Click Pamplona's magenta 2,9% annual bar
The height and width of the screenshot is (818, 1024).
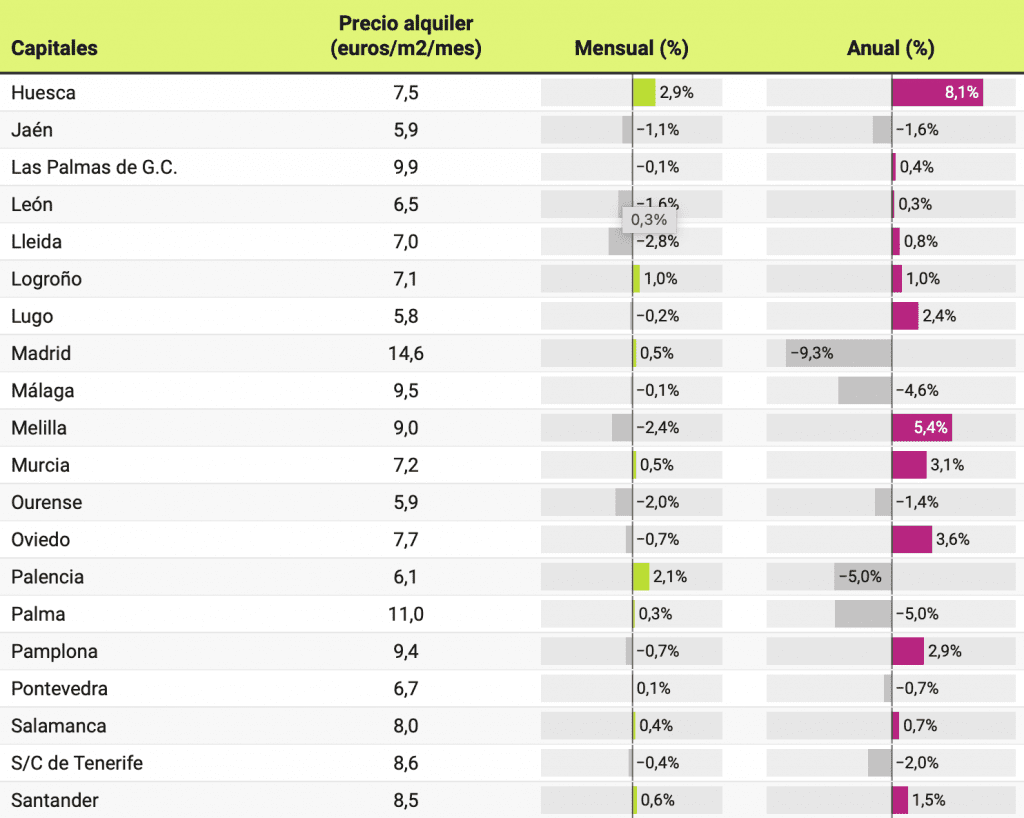coord(908,651)
